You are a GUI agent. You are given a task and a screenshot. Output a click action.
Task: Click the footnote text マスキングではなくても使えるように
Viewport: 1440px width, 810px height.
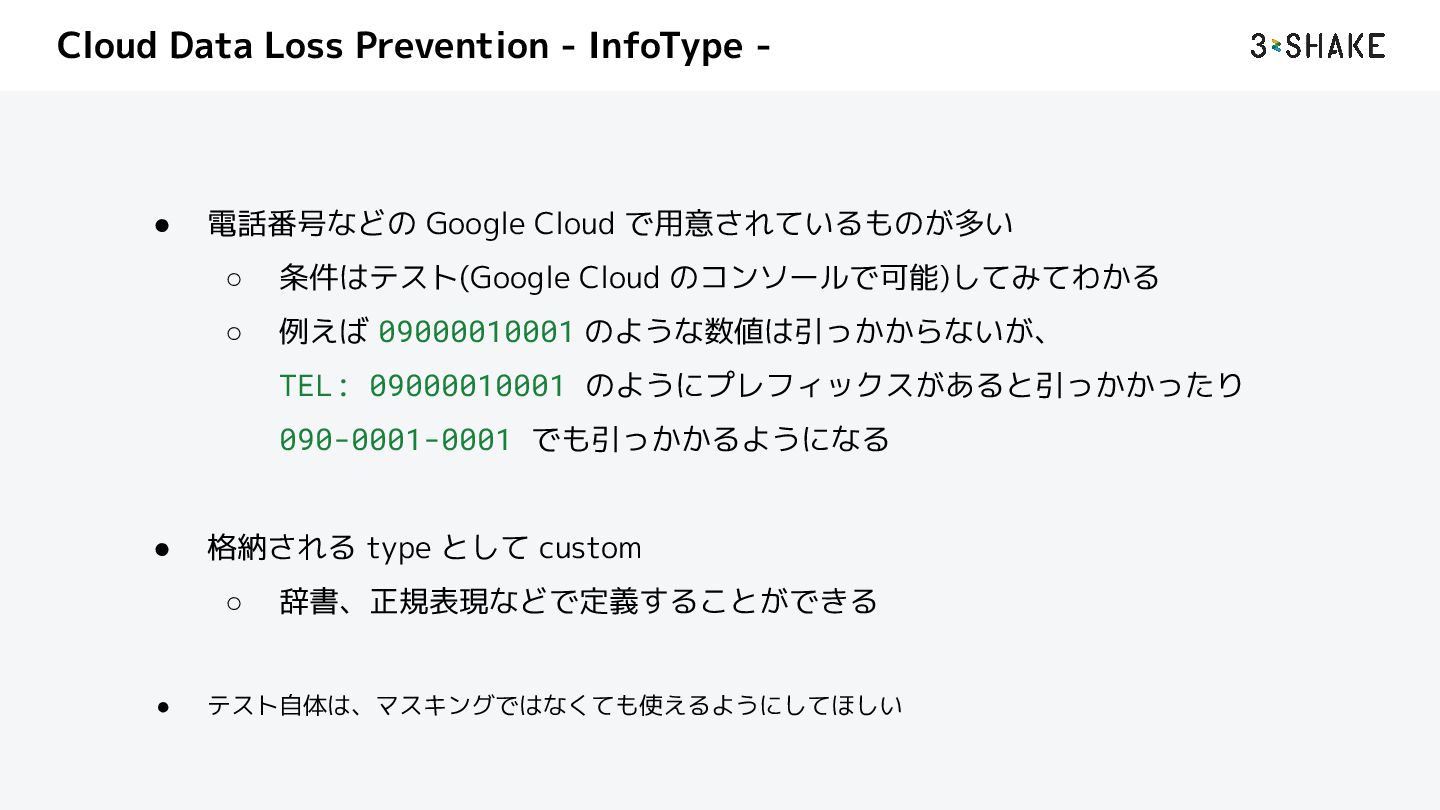click(560, 706)
